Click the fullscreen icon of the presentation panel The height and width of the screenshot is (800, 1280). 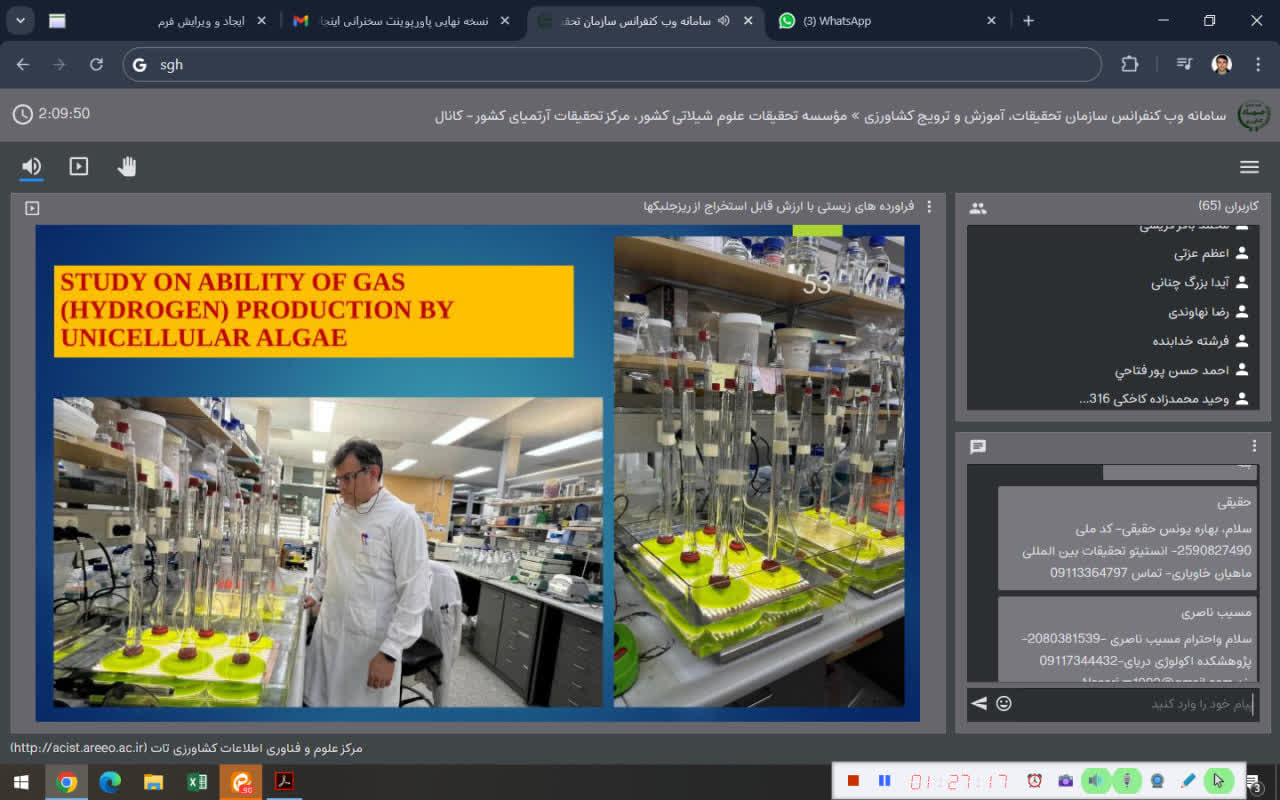coord(32,208)
